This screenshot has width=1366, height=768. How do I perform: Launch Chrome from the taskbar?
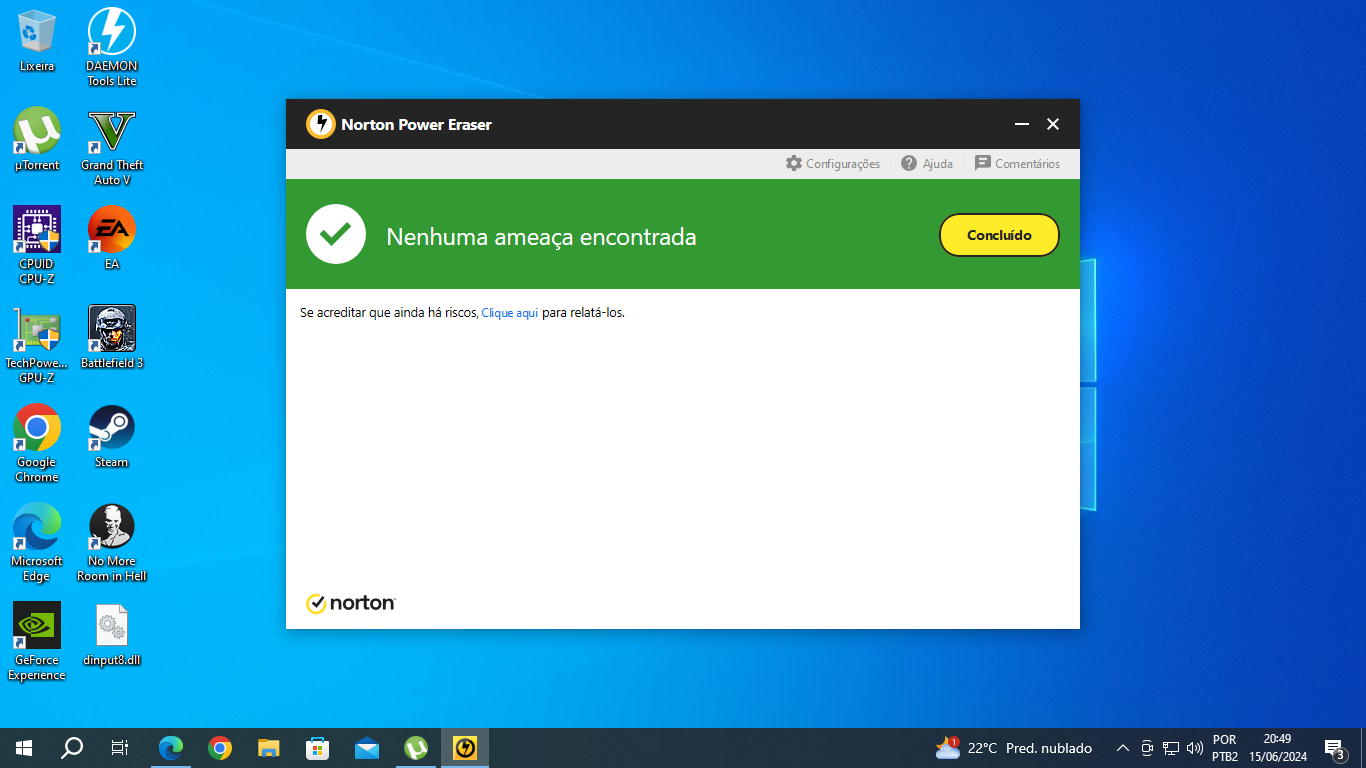(x=220, y=748)
